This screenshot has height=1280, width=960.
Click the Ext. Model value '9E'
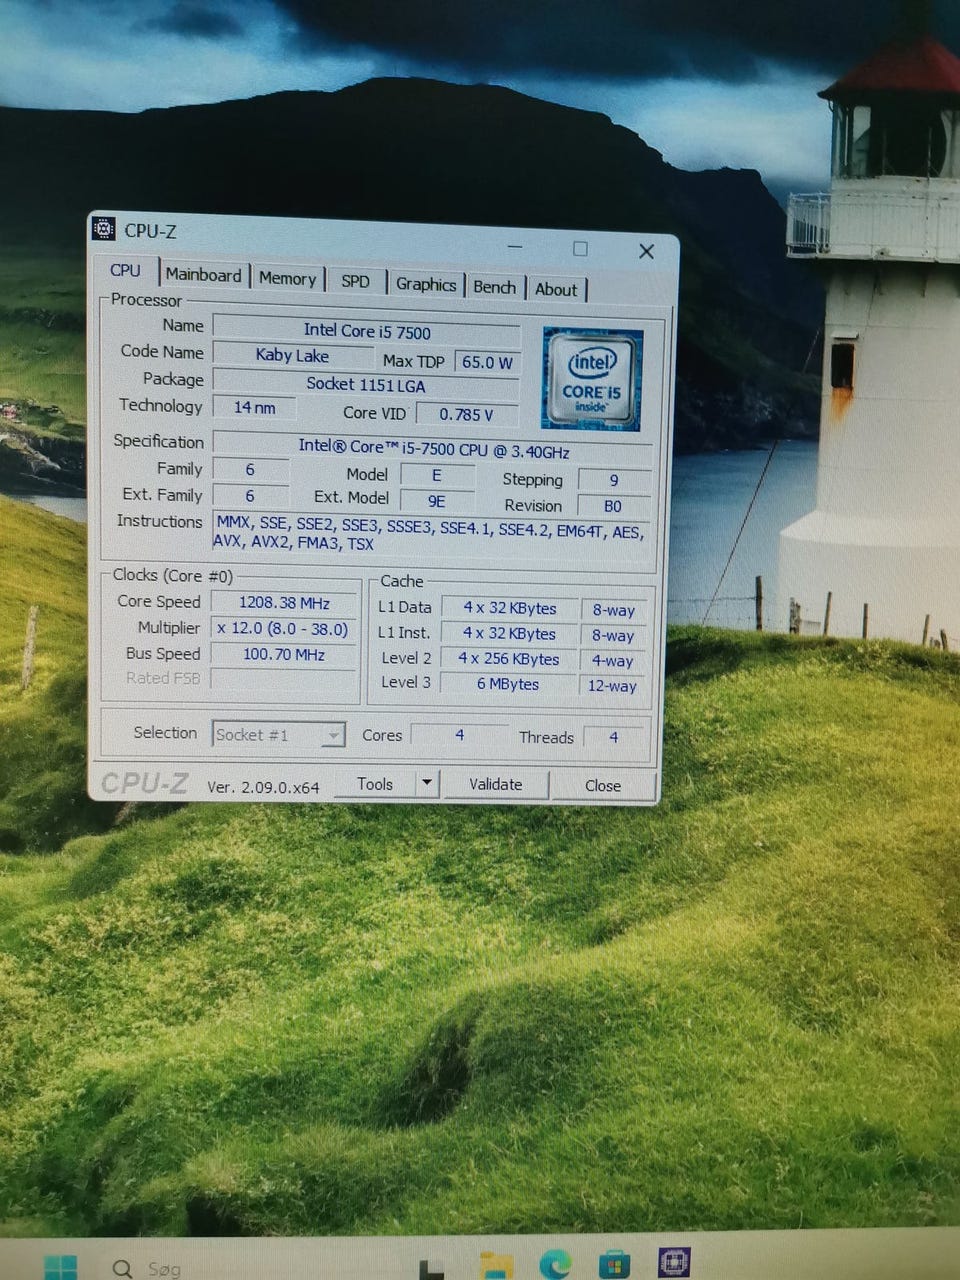tap(437, 501)
